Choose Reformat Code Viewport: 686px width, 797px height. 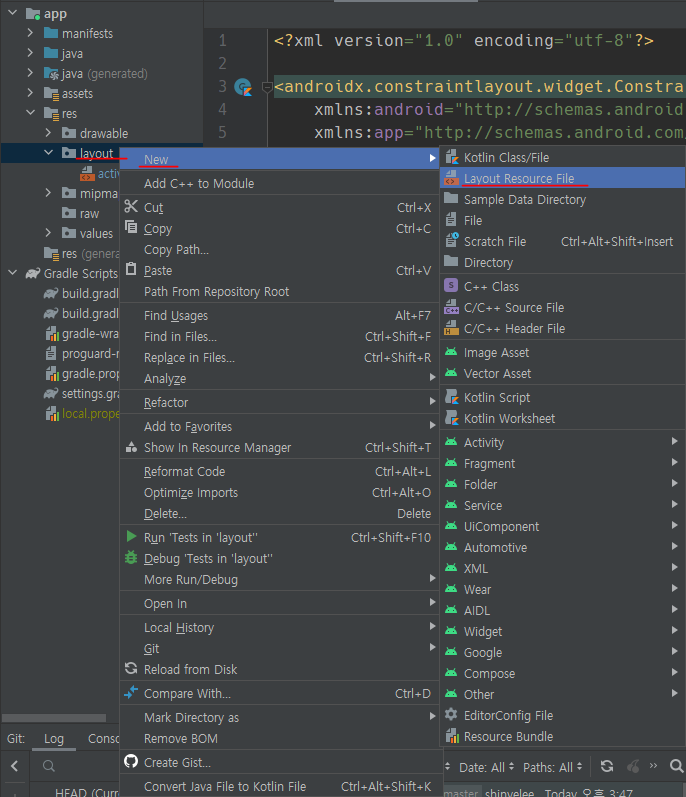[x=279, y=472]
